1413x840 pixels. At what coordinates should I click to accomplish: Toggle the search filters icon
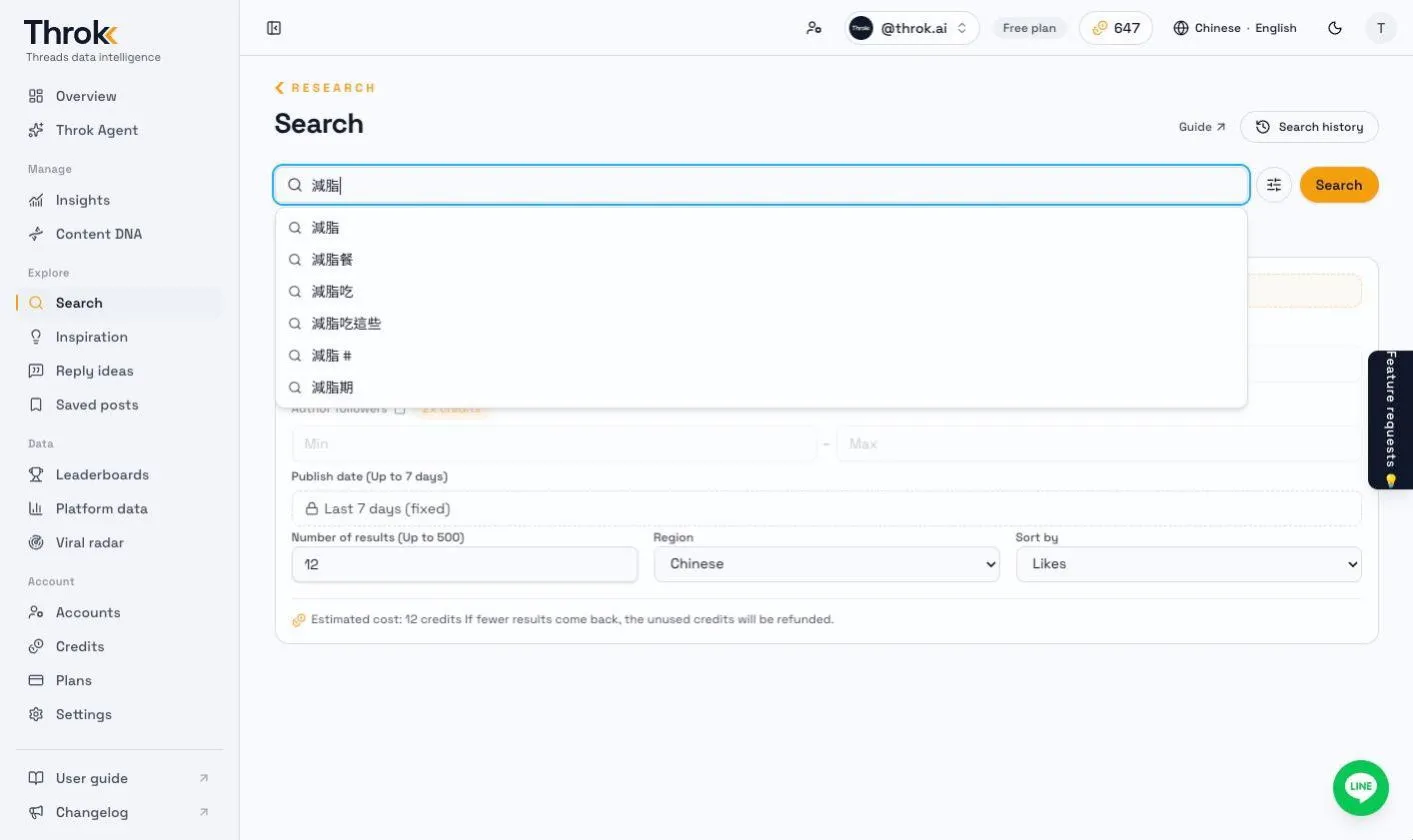click(1274, 185)
